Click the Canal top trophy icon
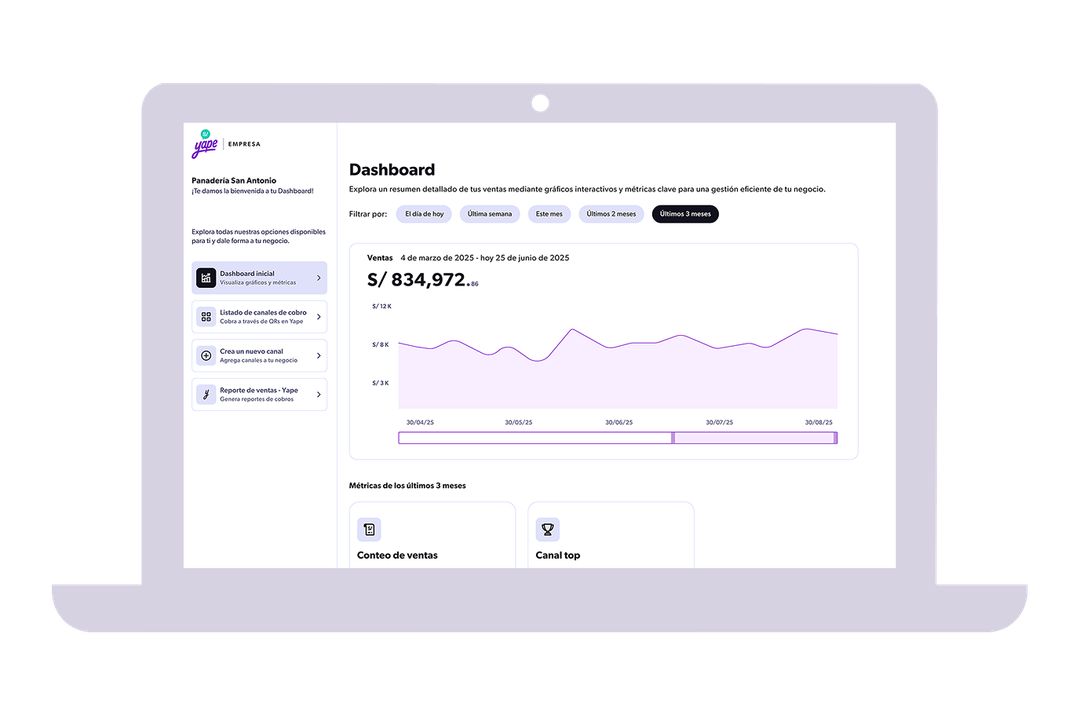The image size is (1080, 717). pos(548,529)
